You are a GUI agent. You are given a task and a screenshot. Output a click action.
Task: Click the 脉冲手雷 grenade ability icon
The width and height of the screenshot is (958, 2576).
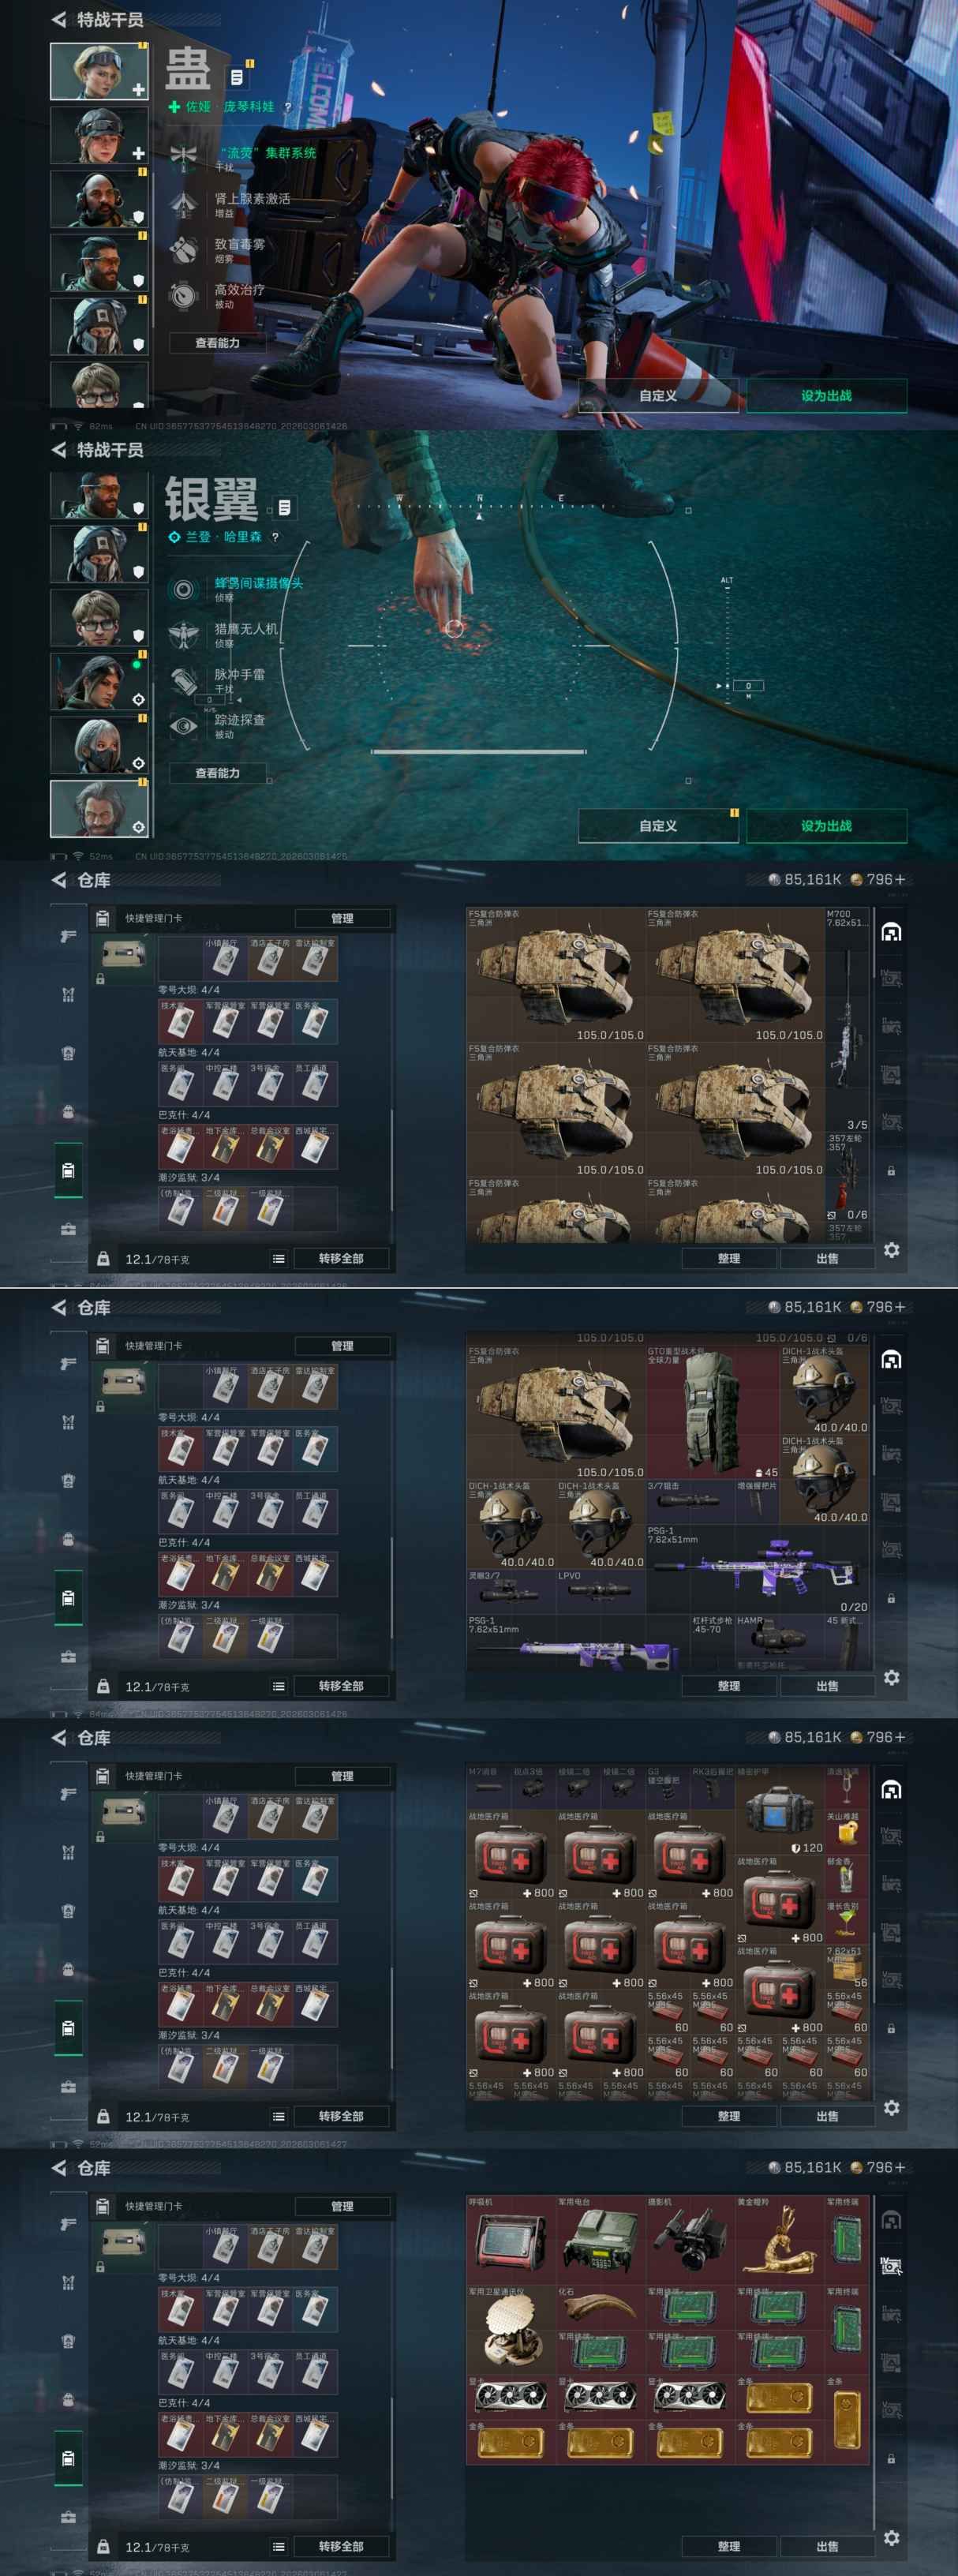tap(183, 680)
